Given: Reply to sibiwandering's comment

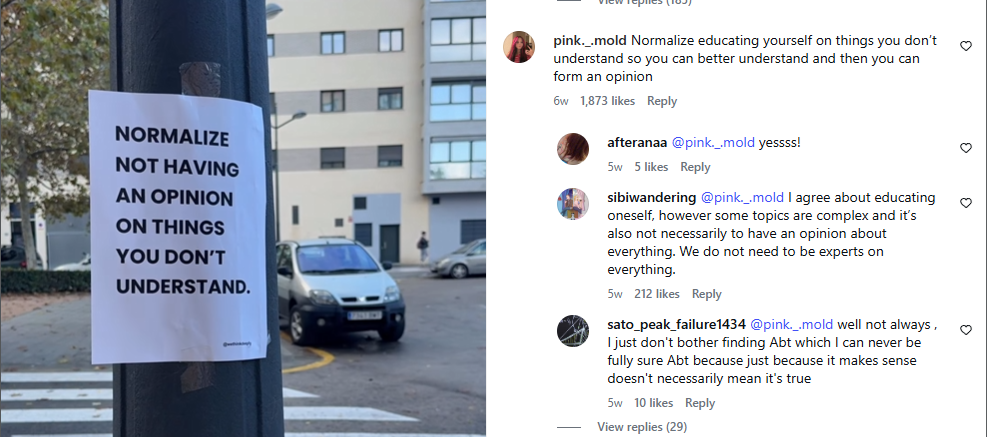Looking at the screenshot, I should (x=706, y=294).
